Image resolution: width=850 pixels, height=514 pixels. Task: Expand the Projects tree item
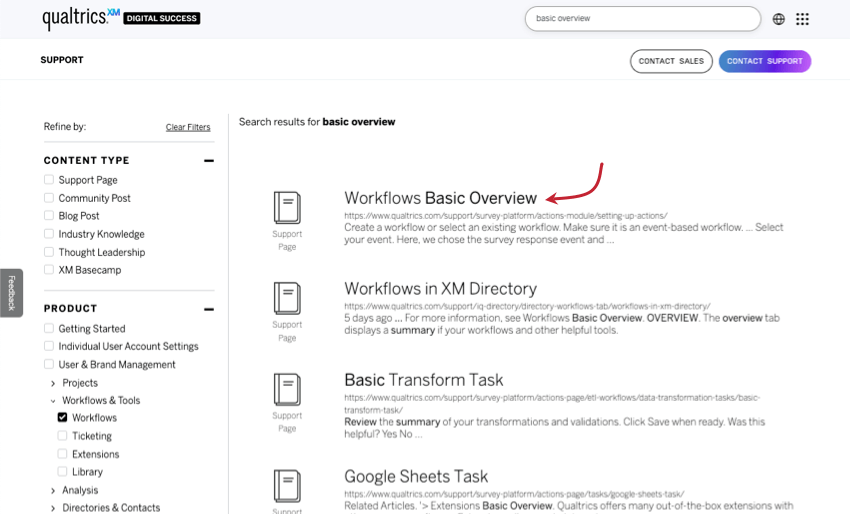53,383
